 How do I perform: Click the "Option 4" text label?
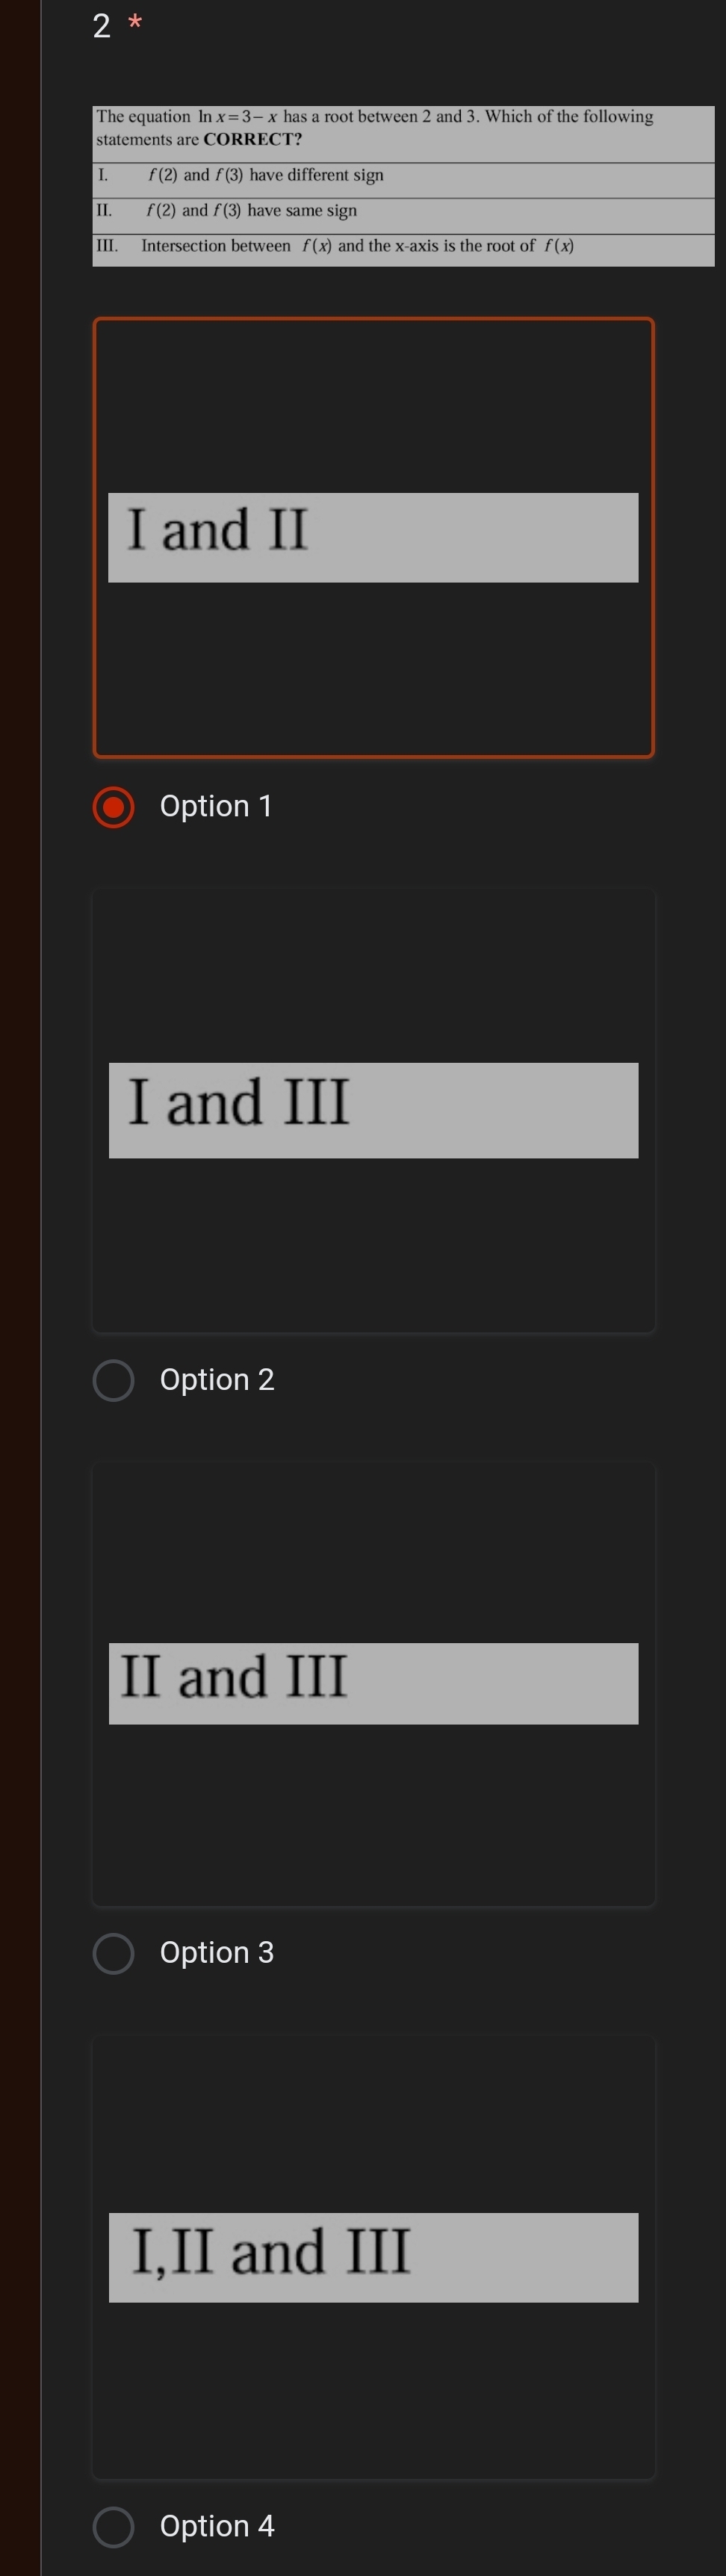pos(217,2525)
